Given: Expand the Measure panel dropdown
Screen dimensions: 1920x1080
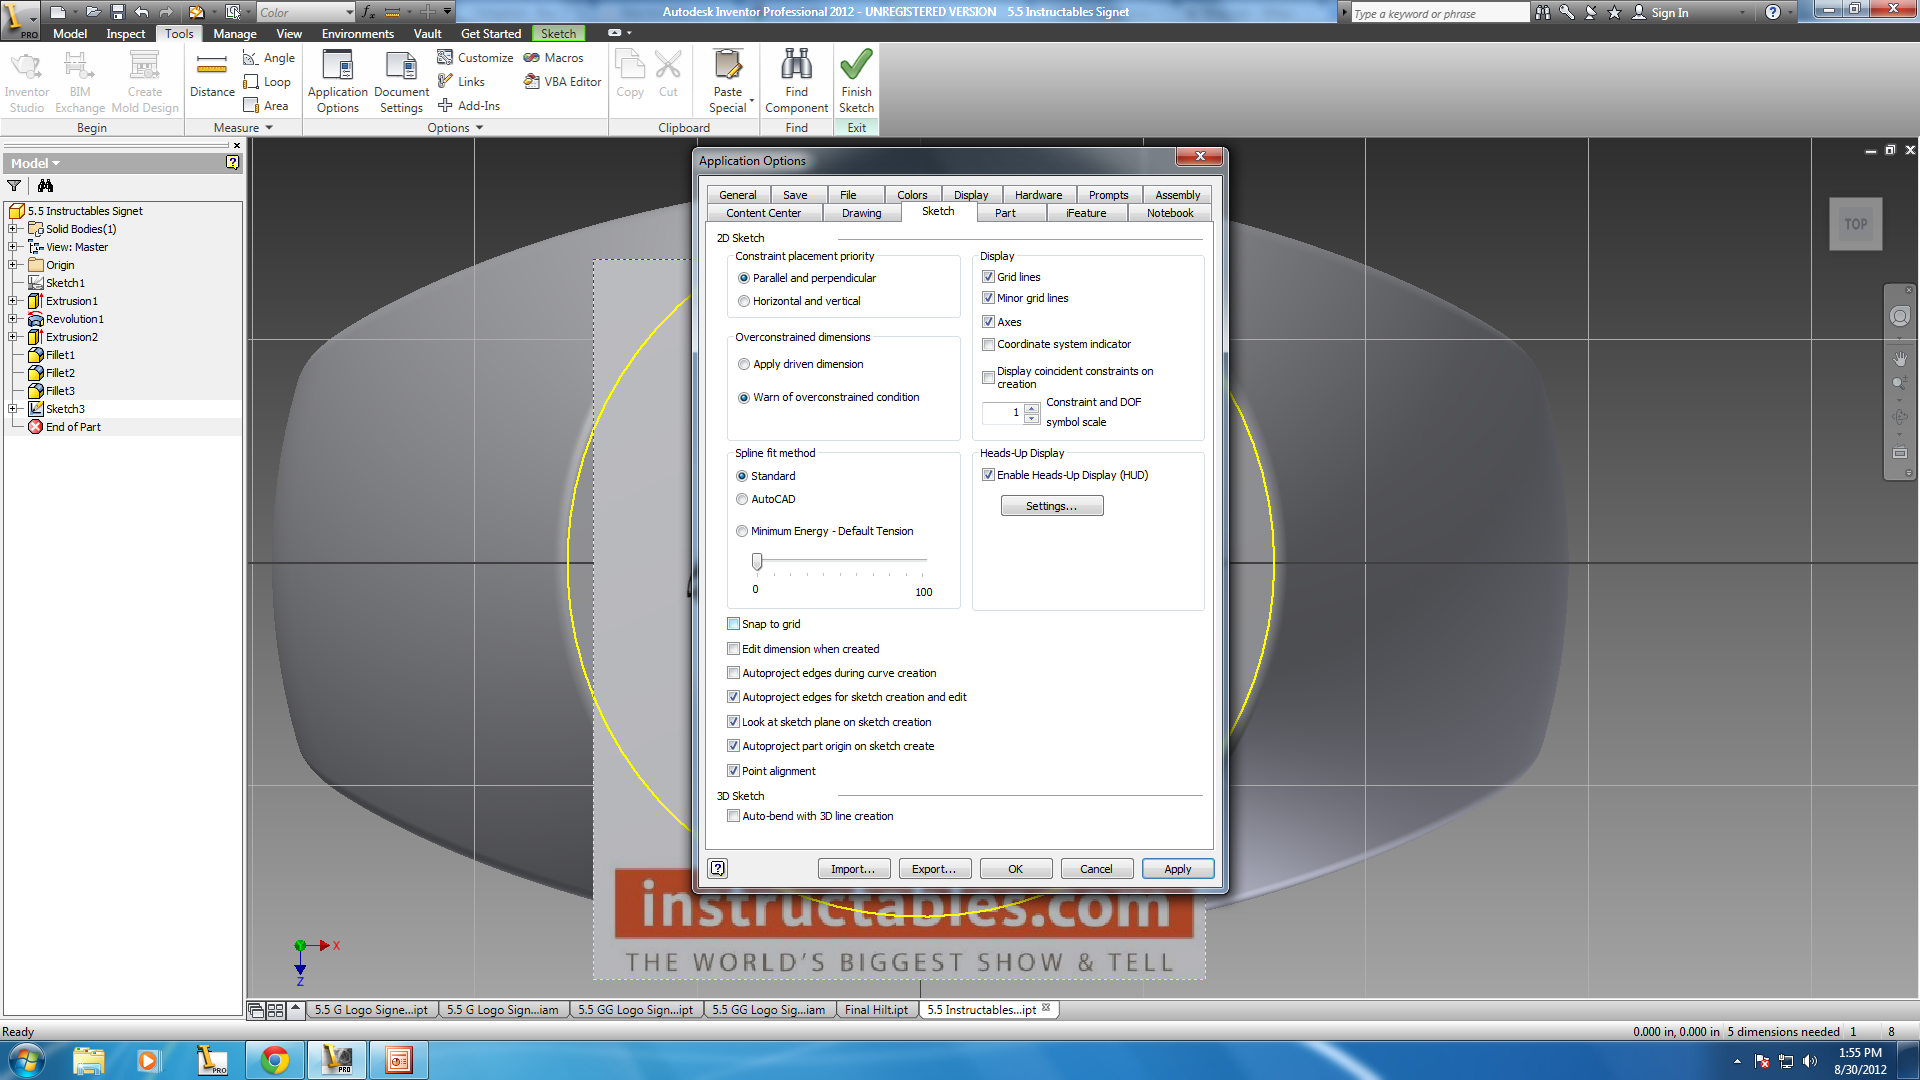Looking at the screenshot, I should click(x=243, y=128).
